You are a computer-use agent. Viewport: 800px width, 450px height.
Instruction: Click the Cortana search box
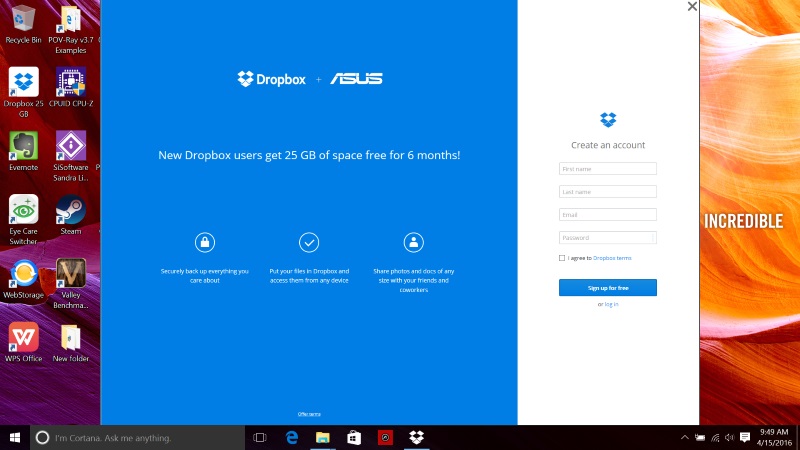(138, 438)
